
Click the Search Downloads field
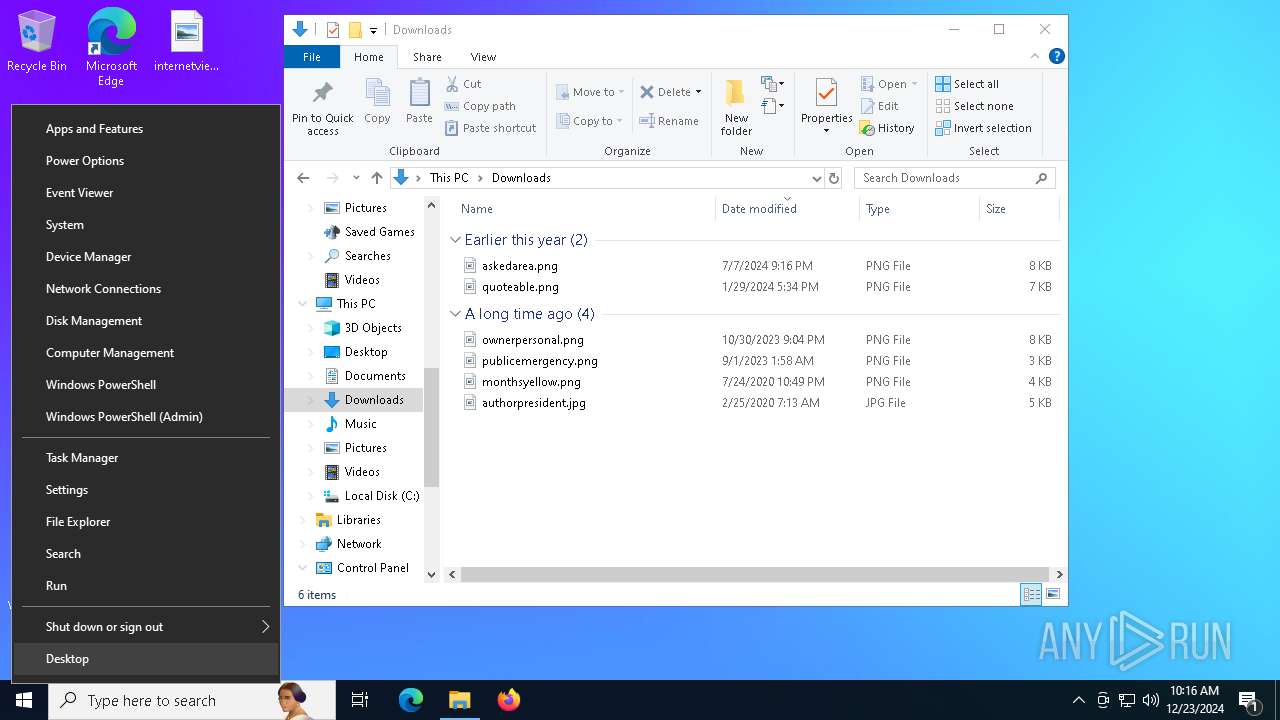coord(945,178)
